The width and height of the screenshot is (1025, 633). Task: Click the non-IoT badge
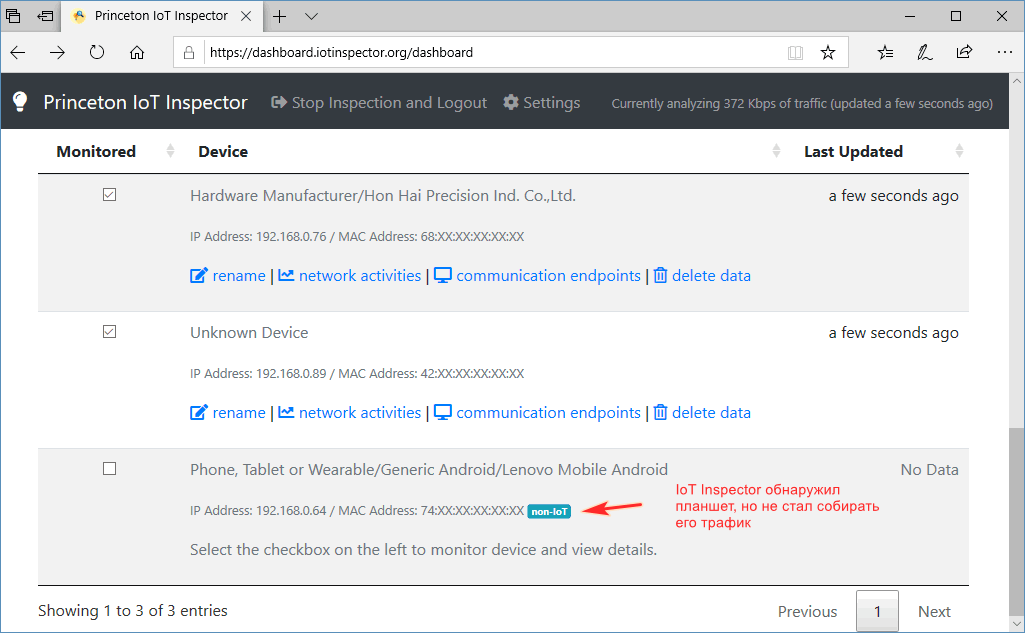click(x=549, y=511)
